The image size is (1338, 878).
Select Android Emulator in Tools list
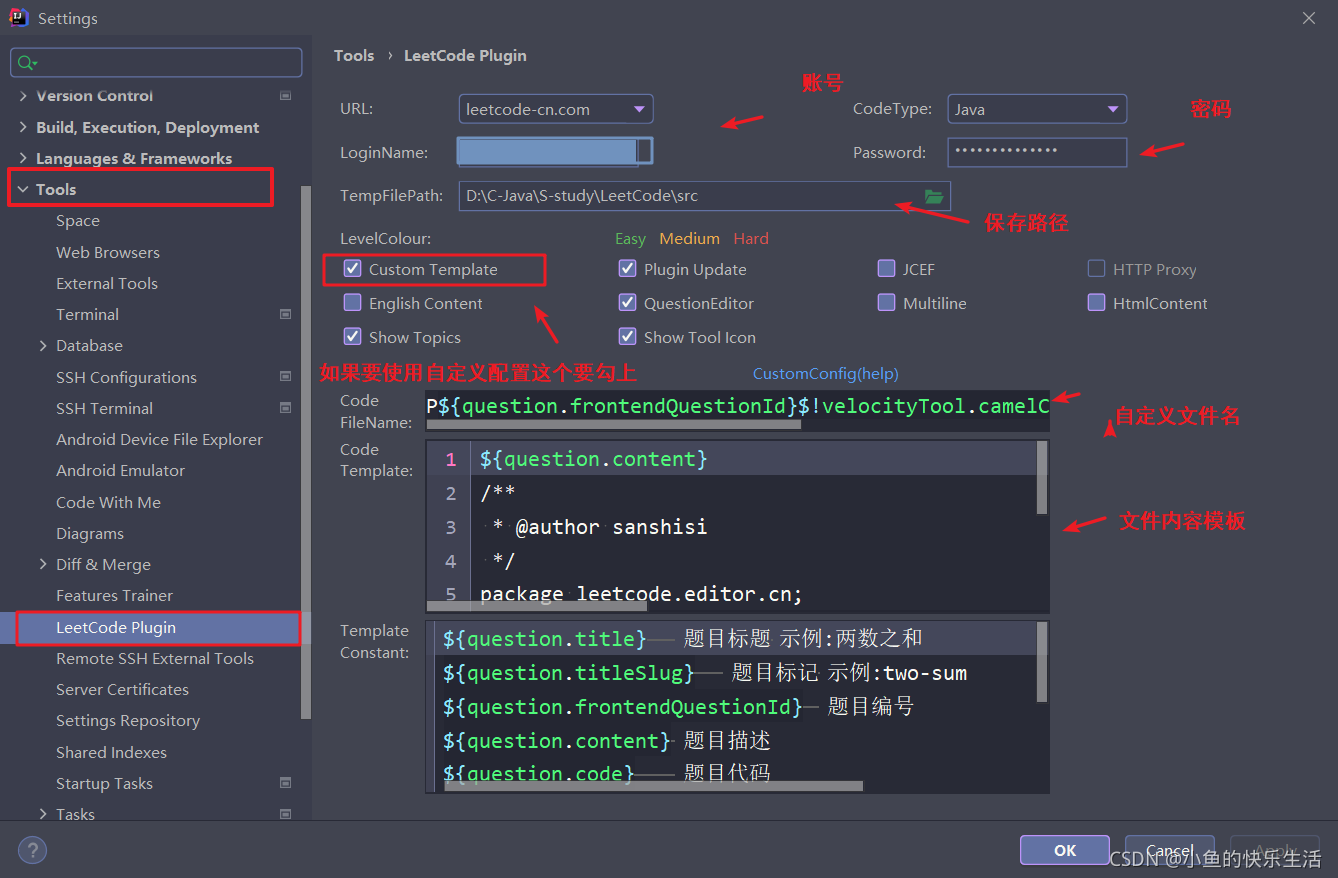click(x=120, y=470)
